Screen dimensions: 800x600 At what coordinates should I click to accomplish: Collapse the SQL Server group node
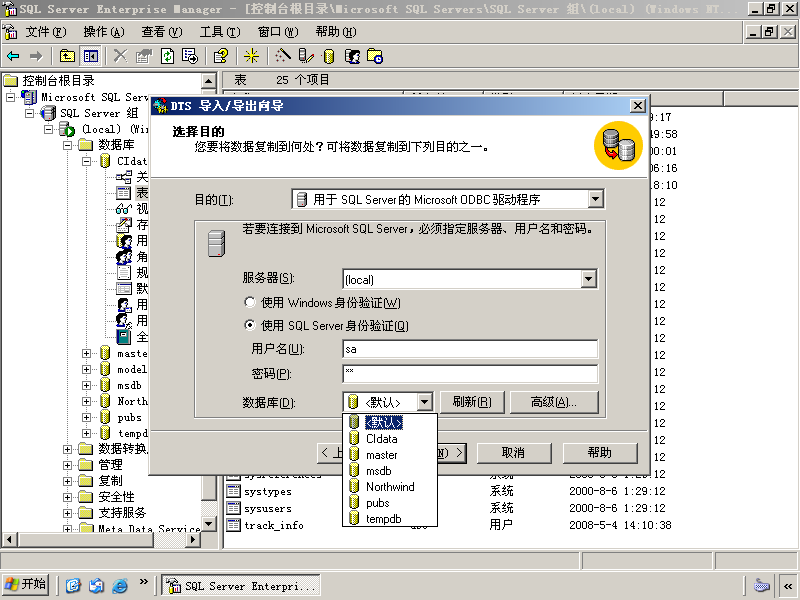coord(30,113)
